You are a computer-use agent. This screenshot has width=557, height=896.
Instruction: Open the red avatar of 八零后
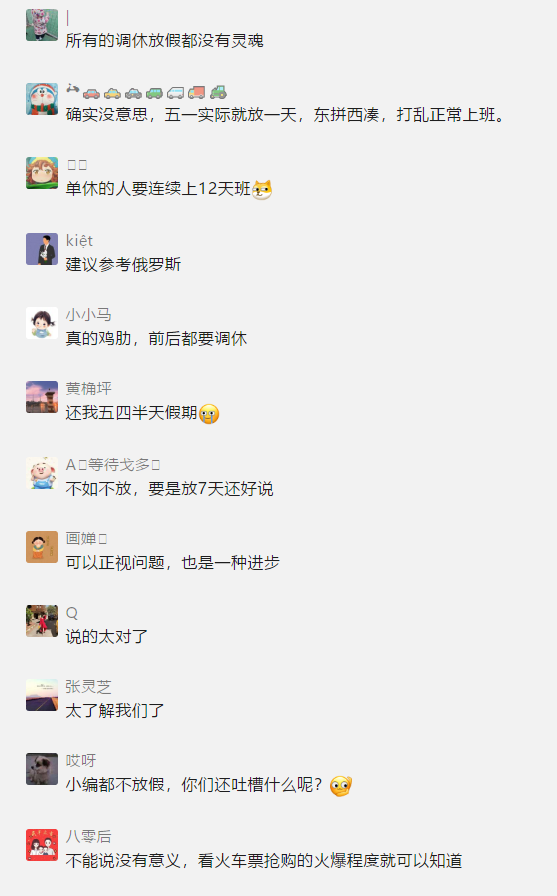tap(42, 845)
